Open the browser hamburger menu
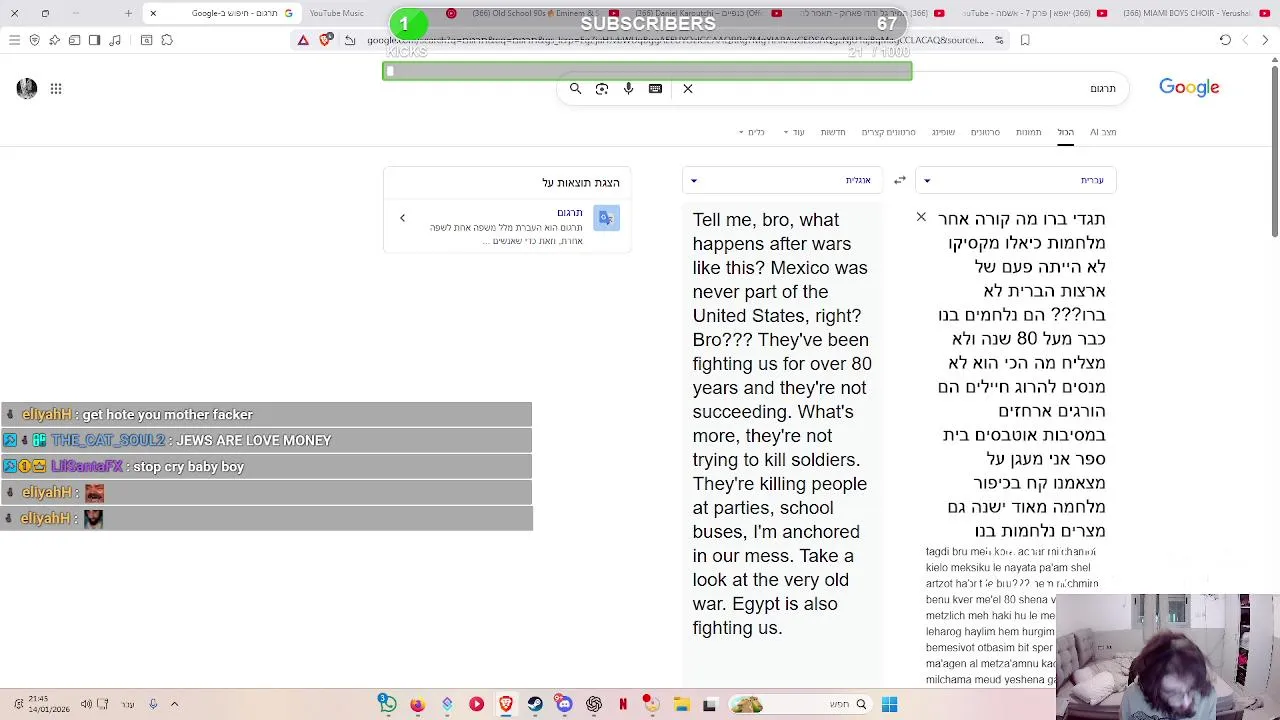This screenshot has width=1280, height=720. [x=14, y=40]
